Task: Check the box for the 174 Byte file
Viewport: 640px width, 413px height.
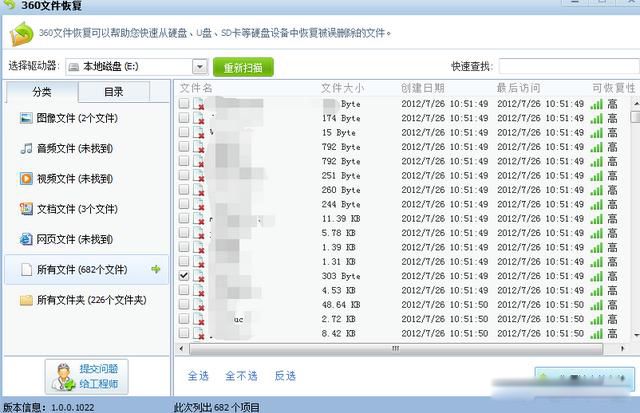Action: tap(184, 118)
